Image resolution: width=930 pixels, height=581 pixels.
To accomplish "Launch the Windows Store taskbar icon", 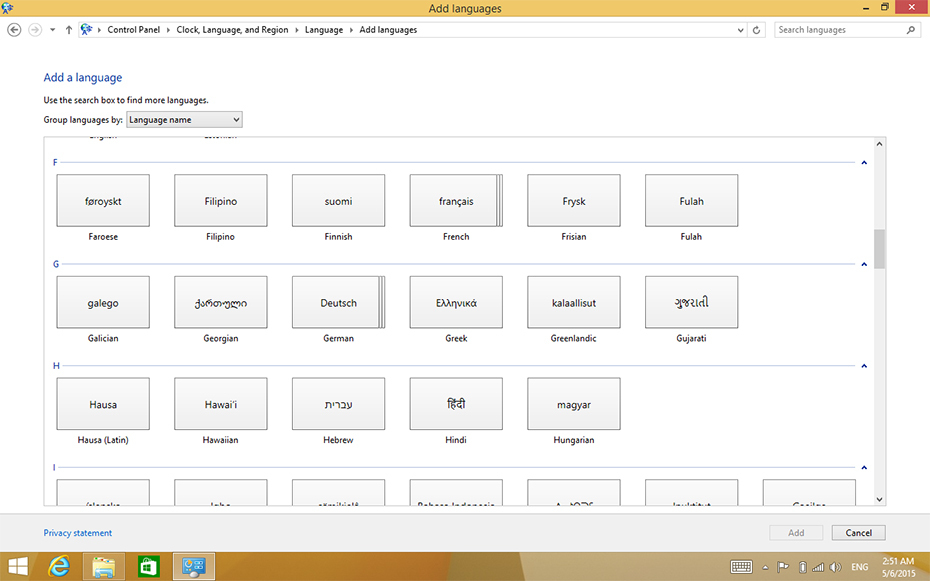I will [148, 566].
